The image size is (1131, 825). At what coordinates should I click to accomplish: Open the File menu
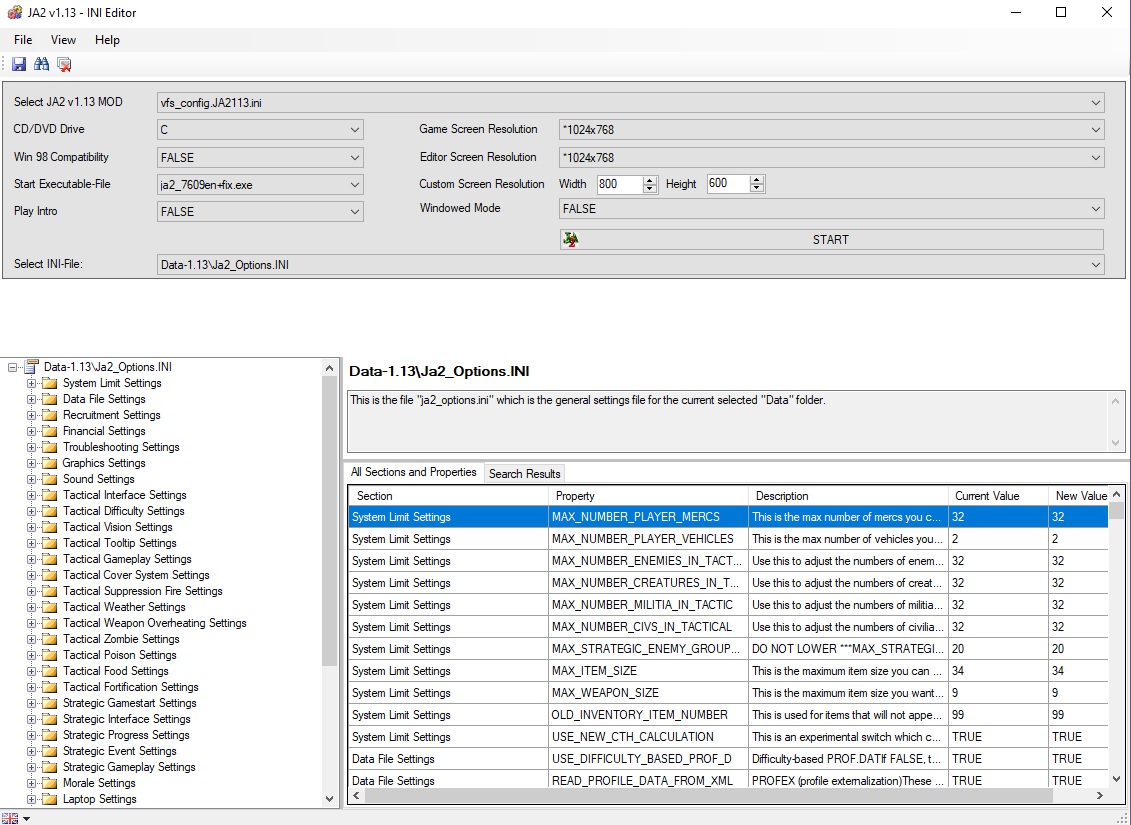click(23, 40)
